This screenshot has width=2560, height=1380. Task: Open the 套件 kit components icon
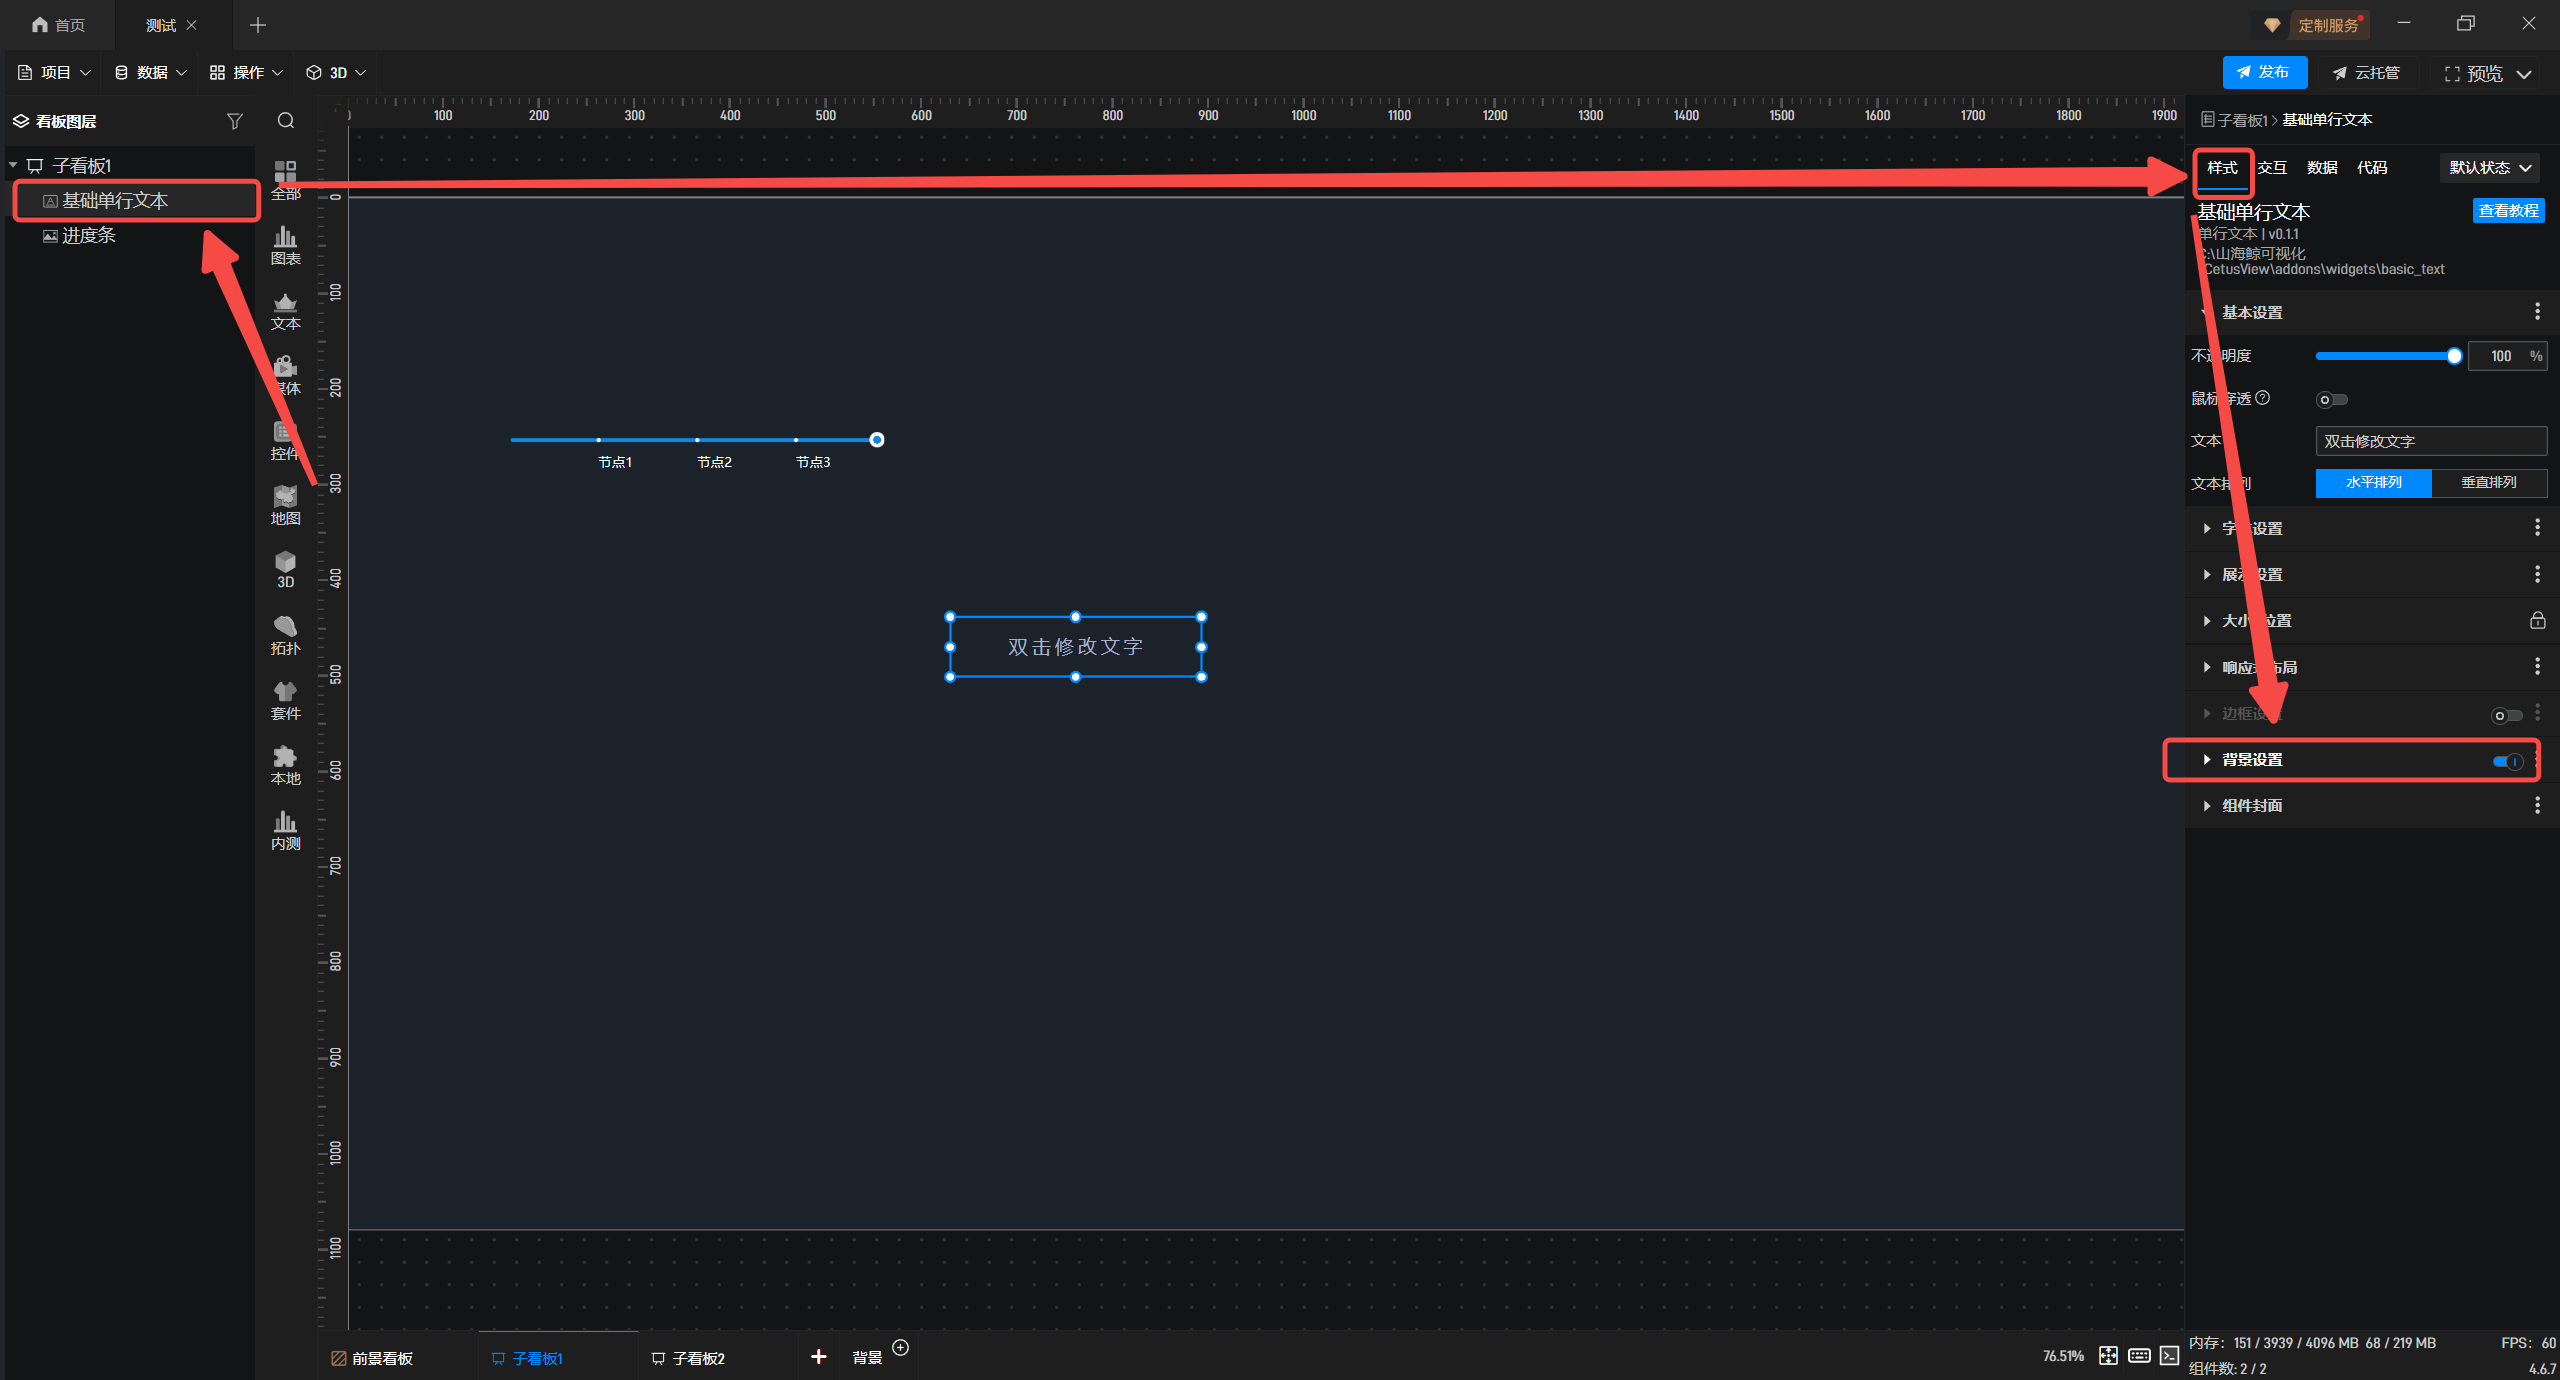(x=285, y=699)
